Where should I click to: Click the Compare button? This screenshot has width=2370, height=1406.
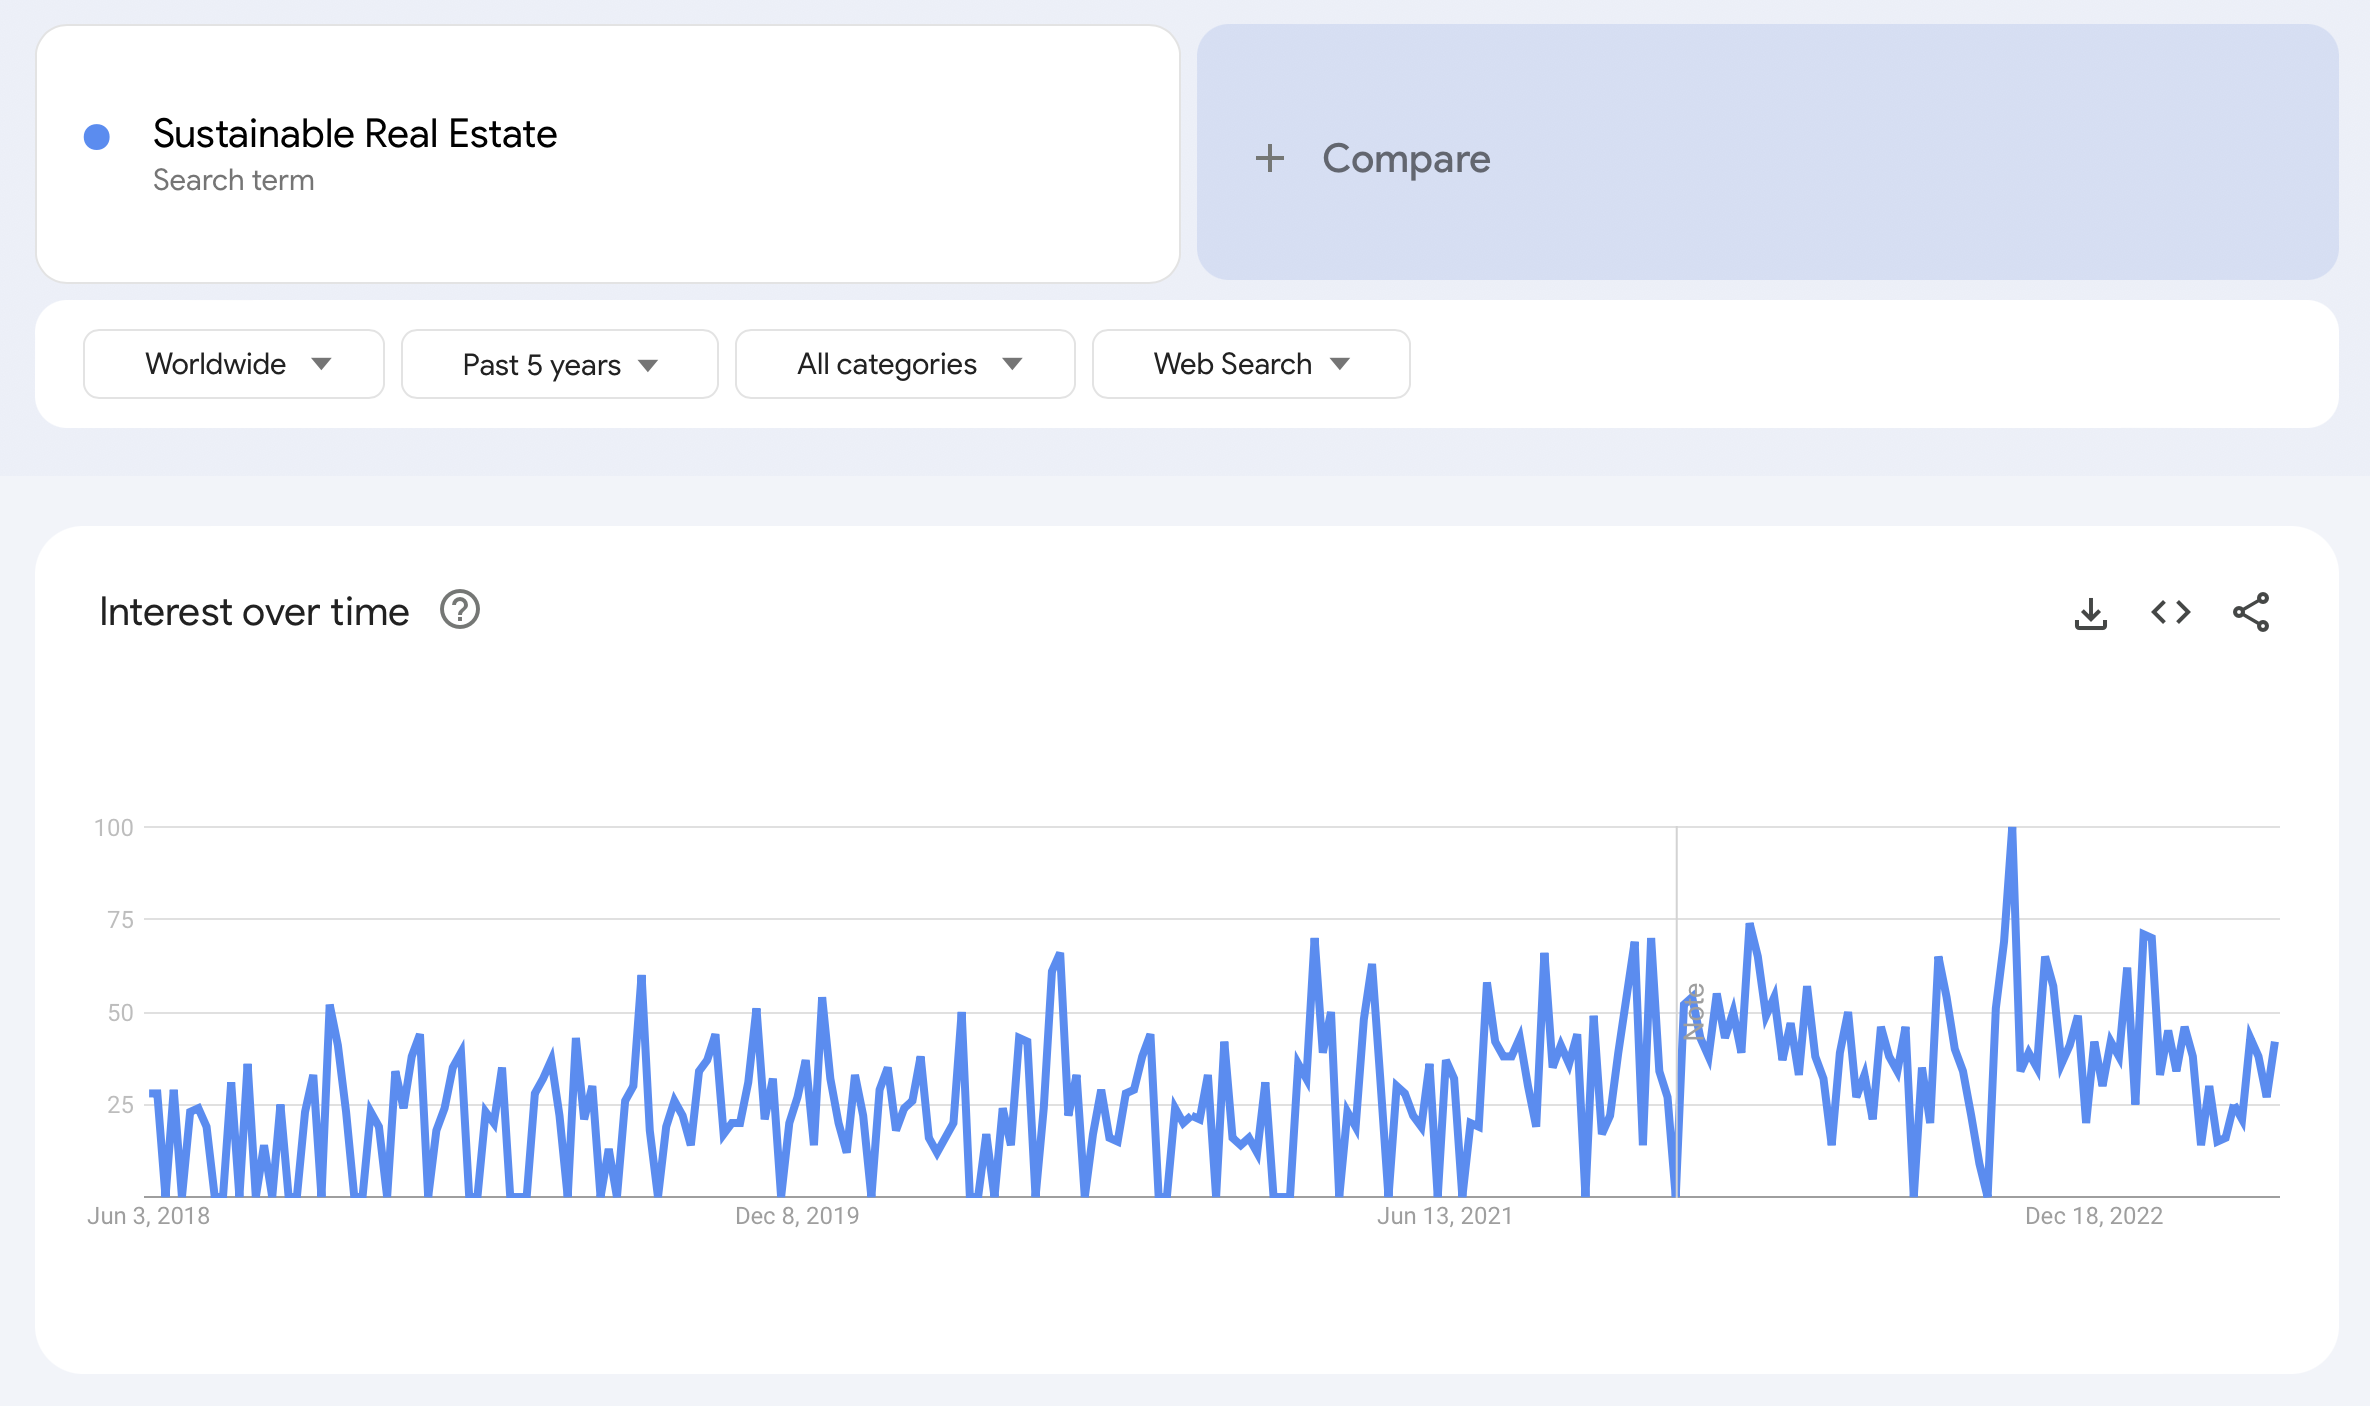(x=1405, y=158)
